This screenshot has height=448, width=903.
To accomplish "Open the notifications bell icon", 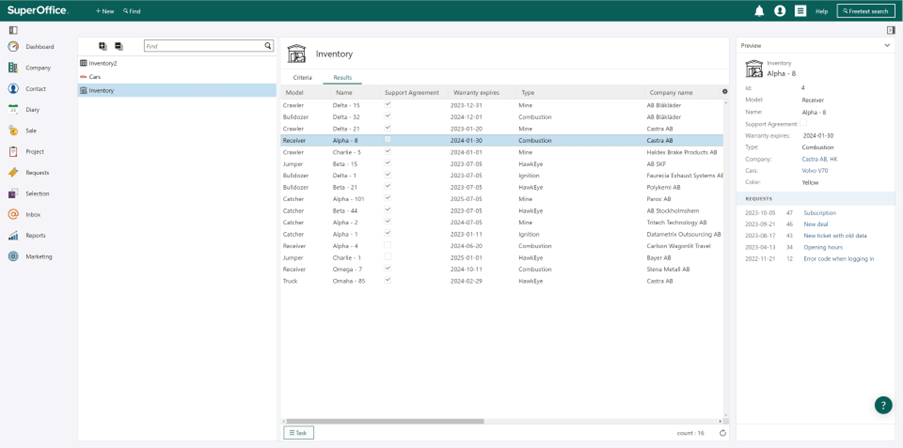I will tap(759, 11).
